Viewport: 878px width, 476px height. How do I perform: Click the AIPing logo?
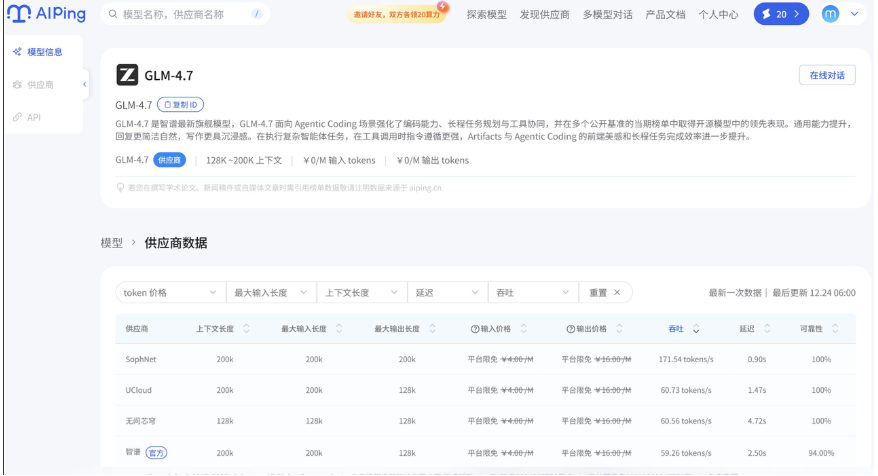[46, 15]
